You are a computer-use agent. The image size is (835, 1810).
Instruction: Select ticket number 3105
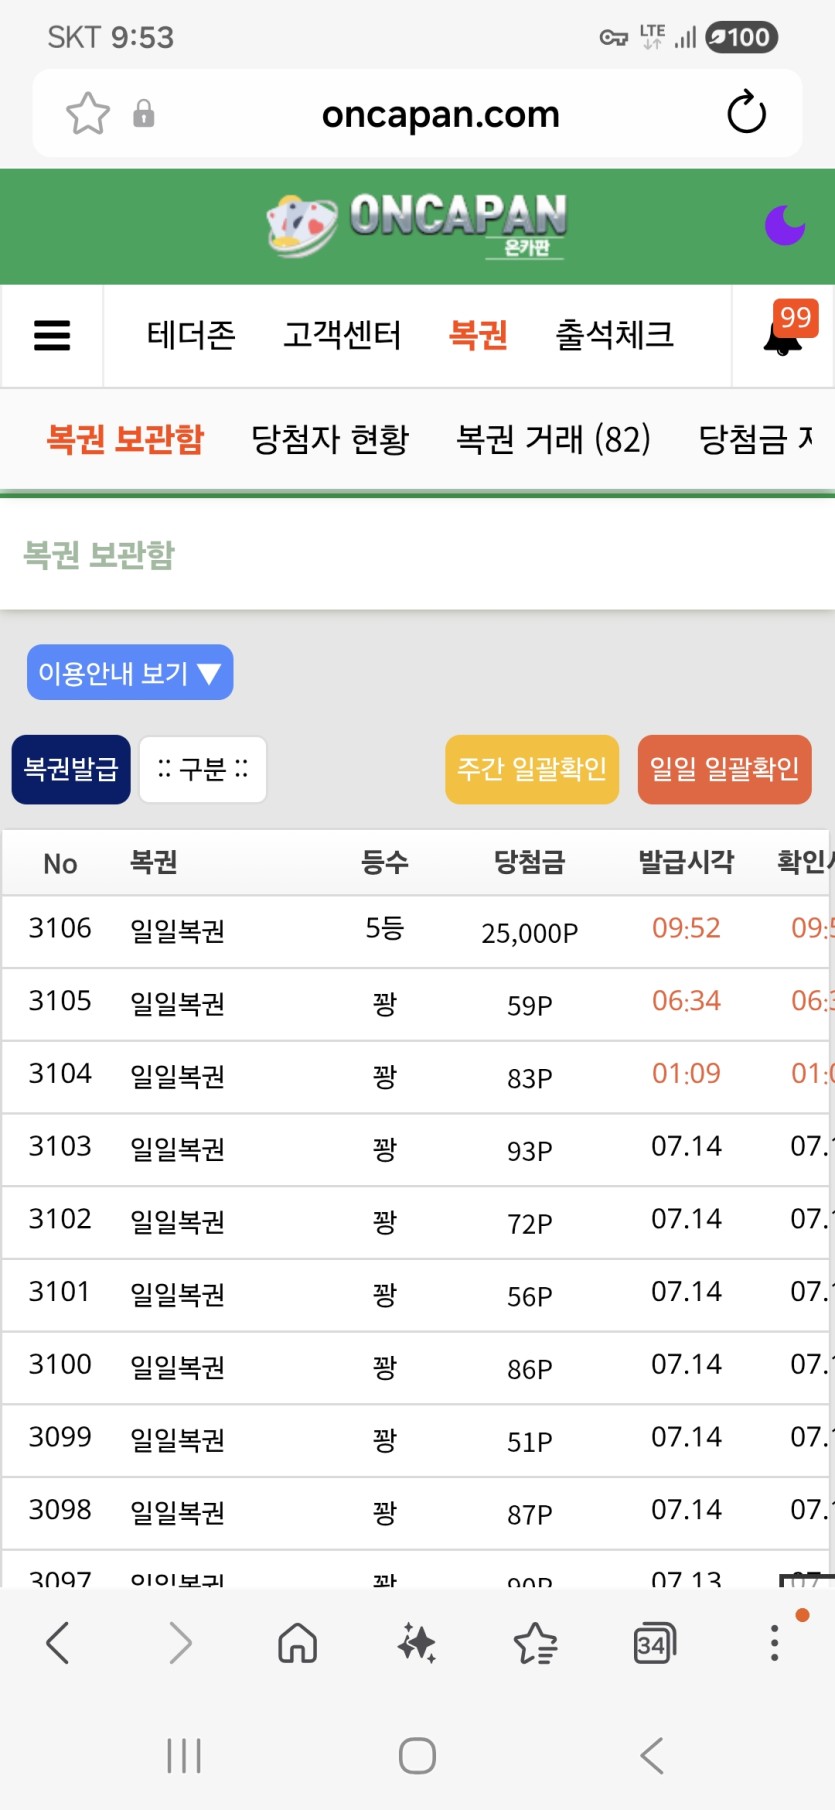coord(60,1002)
